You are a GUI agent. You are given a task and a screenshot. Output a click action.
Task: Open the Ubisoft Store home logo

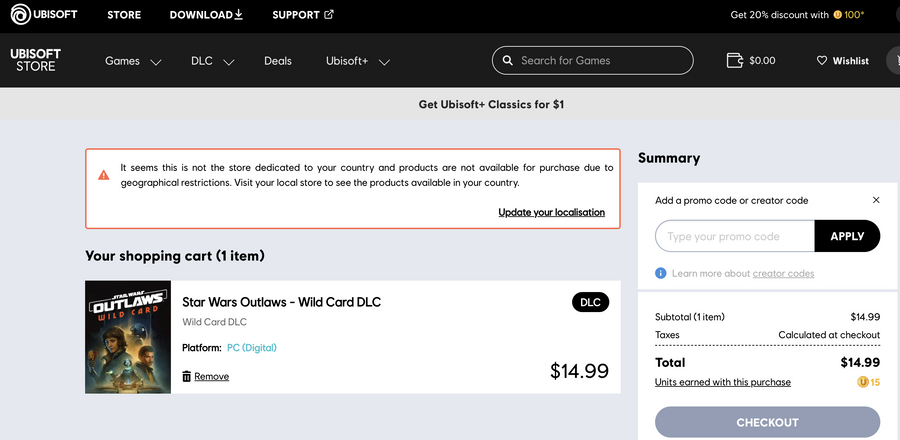pyautogui.click(x=36, y=60)
